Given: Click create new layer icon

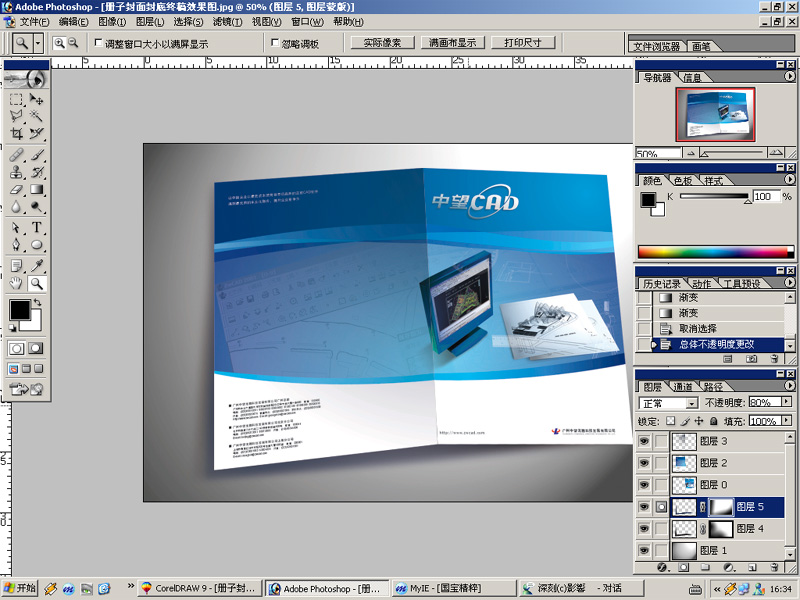Looking at the screenshot, I should tap(752, 567).
